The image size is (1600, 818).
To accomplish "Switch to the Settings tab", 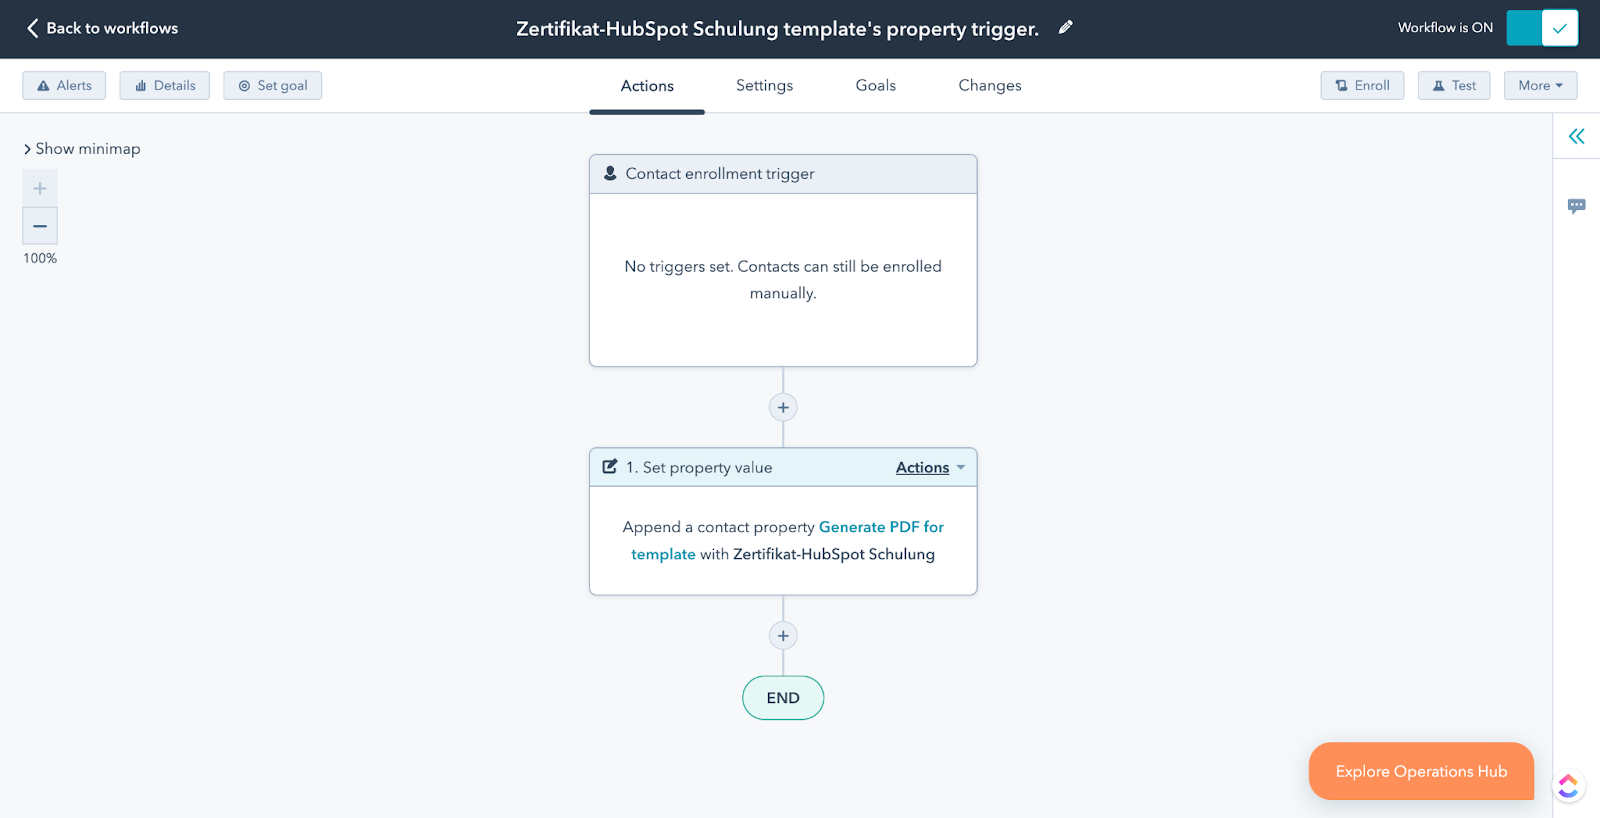I will point(765,86).
